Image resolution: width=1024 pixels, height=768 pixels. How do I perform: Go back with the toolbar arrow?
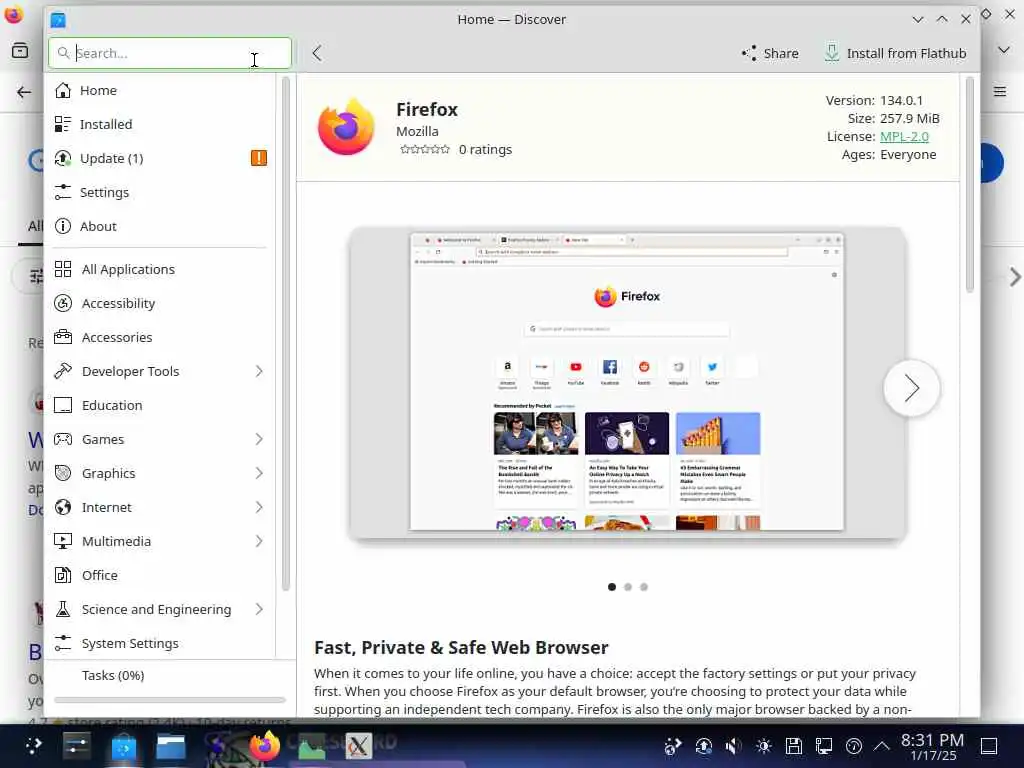317,53
